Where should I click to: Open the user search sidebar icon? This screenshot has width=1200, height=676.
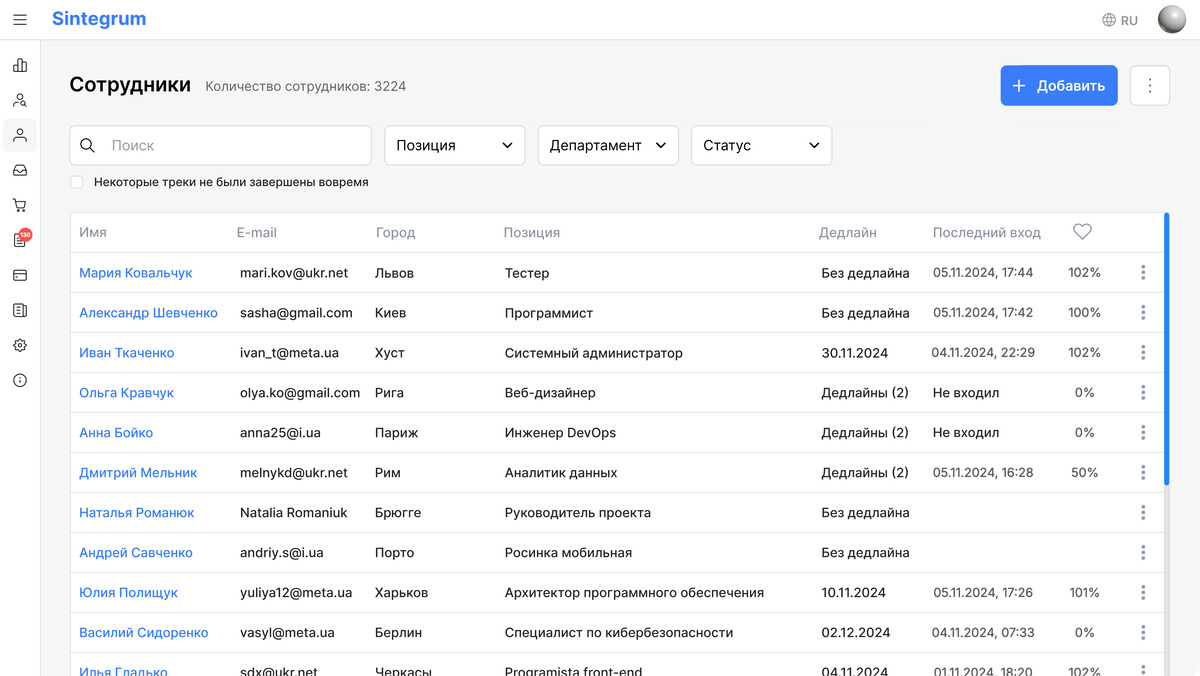pyautogui.click(x=20, y=100)
